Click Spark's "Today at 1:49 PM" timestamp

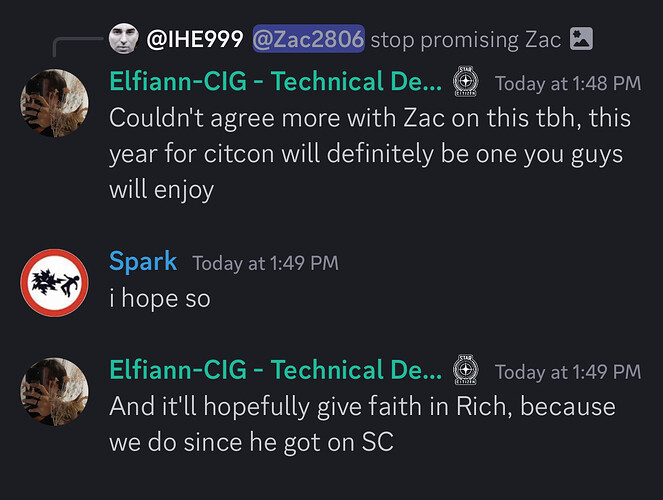click(266, 263)
